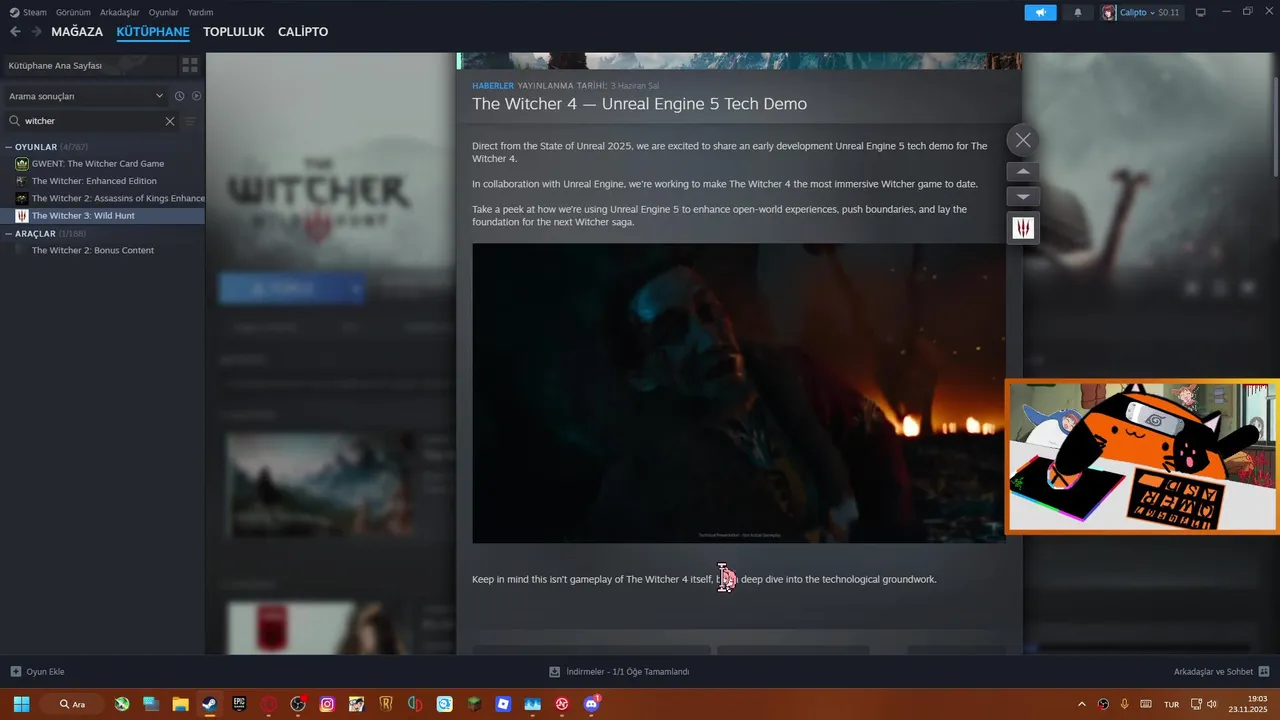The height and width of the screenshot is (720, 1280).
Task: Go to next news item with down arrow
Action: [1022, 197]
